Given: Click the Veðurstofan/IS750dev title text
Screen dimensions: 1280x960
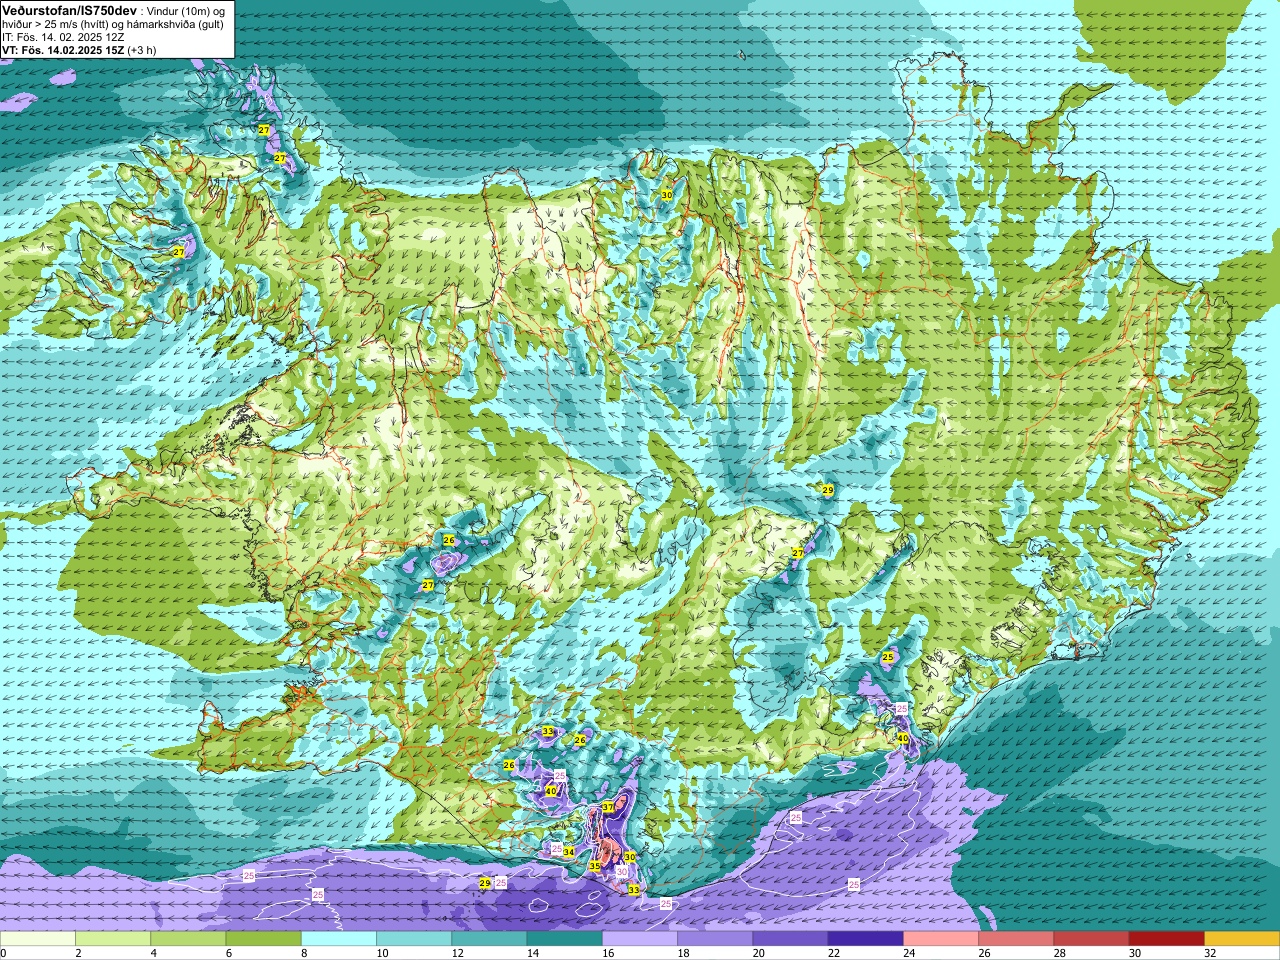Looking at the screenshot, I should pyautogui.click(x=69, y=10).
